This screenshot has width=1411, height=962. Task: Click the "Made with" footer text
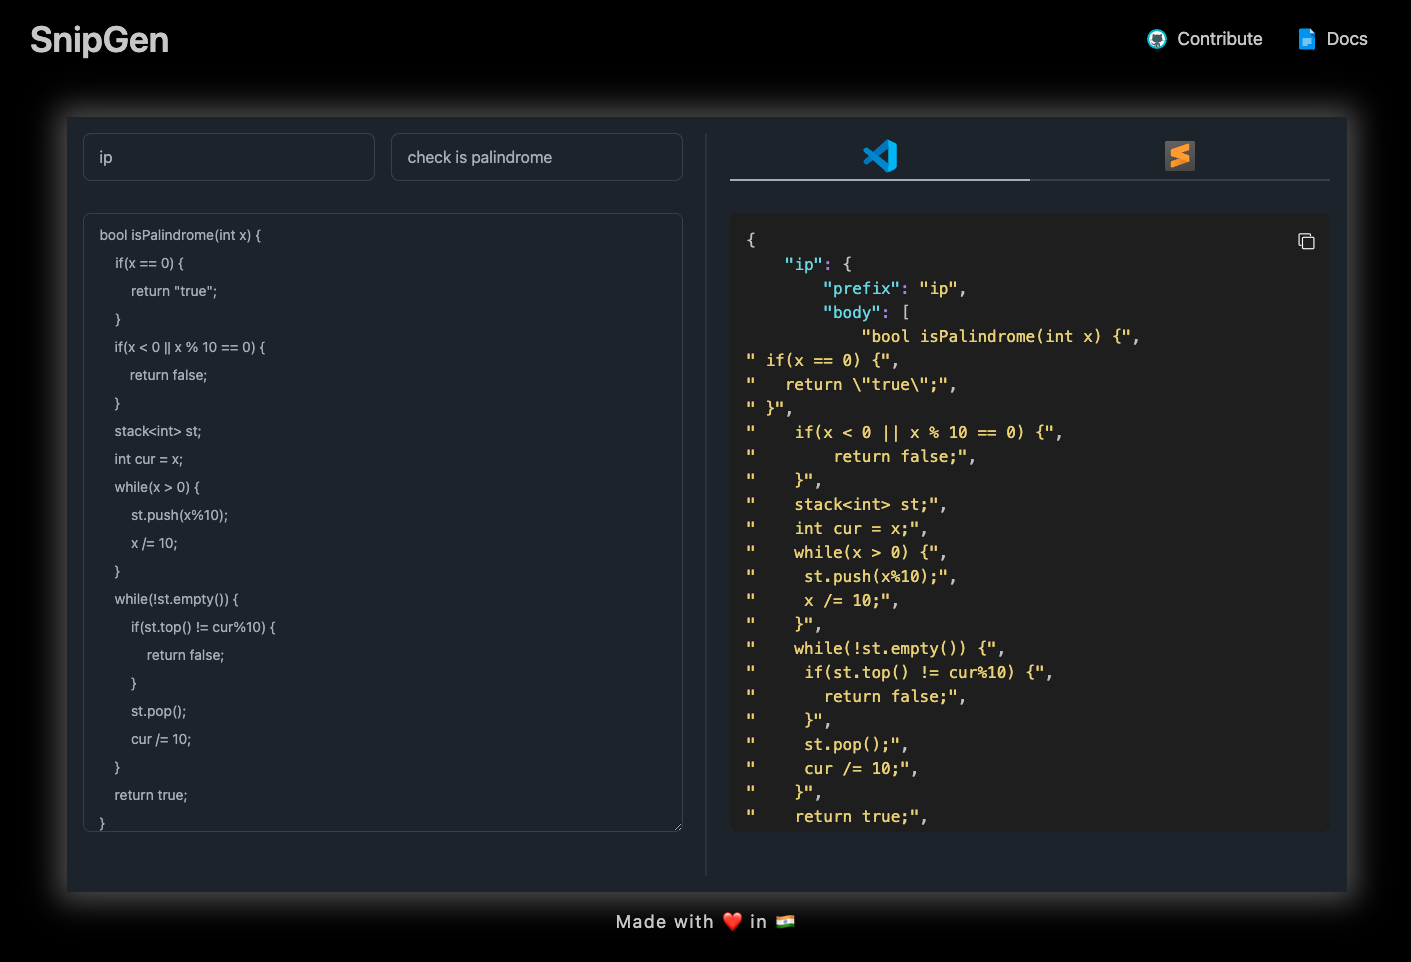tap(665, 921)
